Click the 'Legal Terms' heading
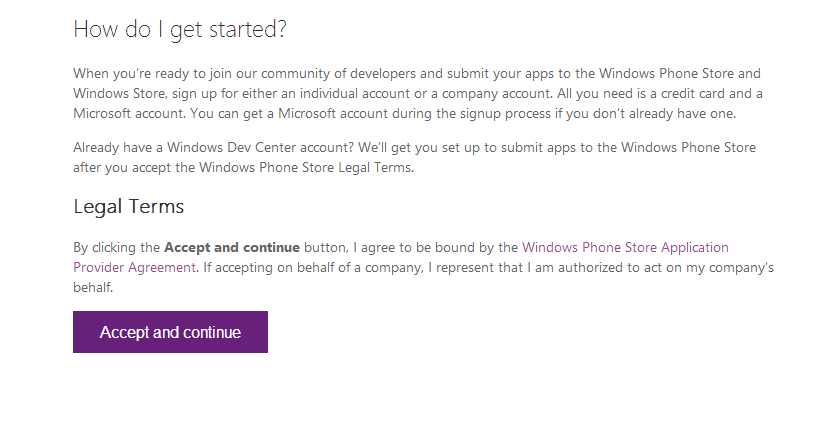This screenshot has height=426, width=825. (x=128, y=207)
